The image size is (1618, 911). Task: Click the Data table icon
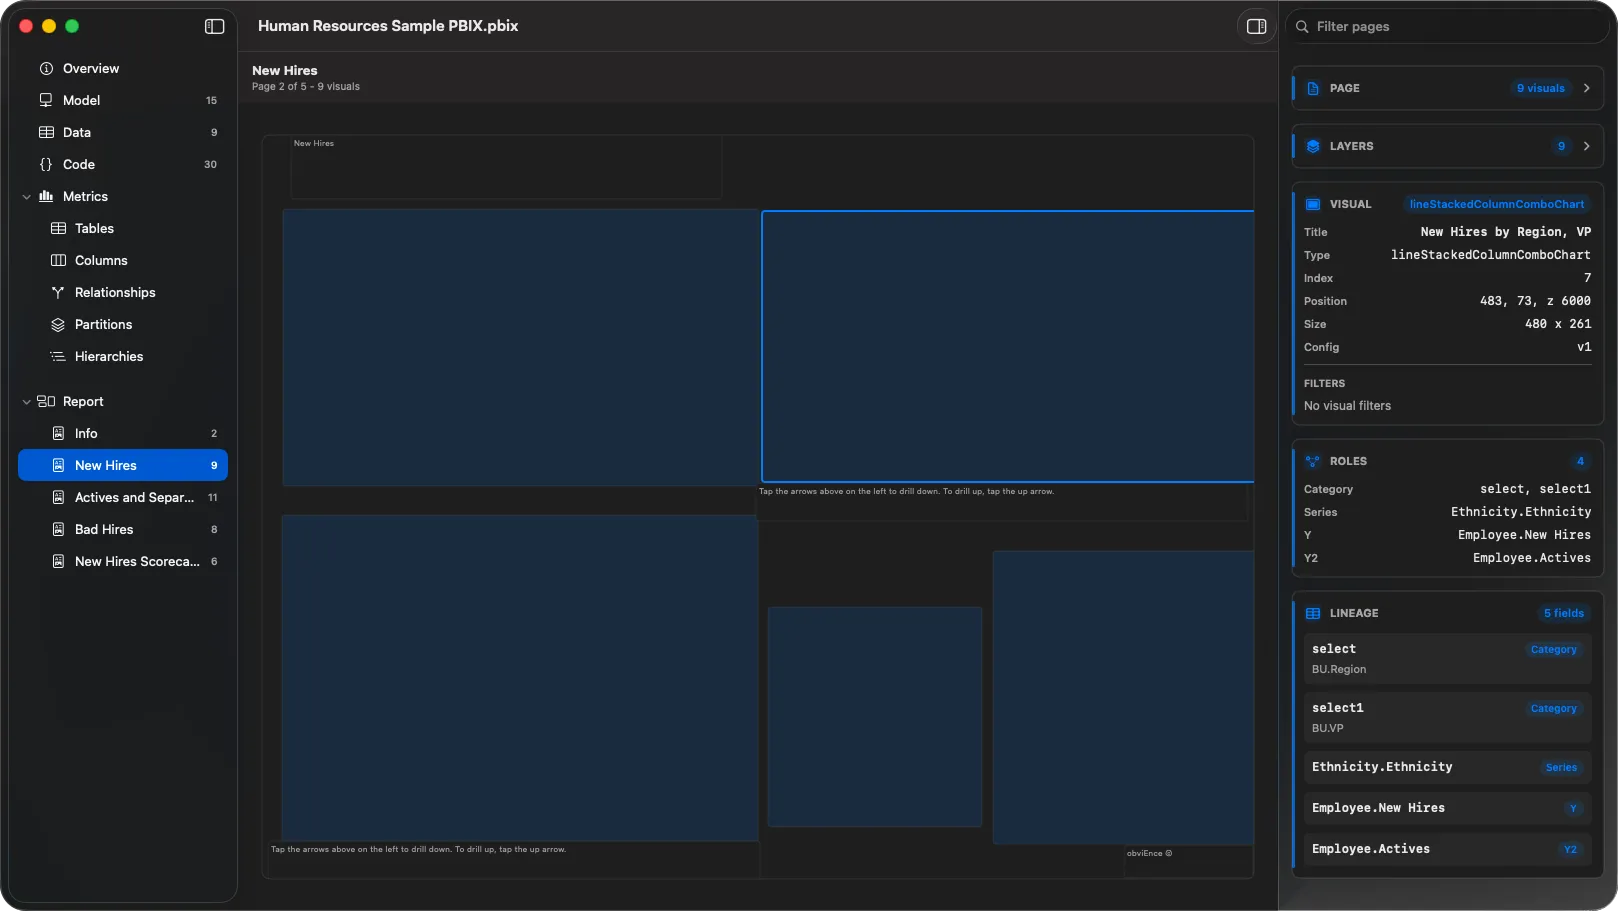coord(46,132)
